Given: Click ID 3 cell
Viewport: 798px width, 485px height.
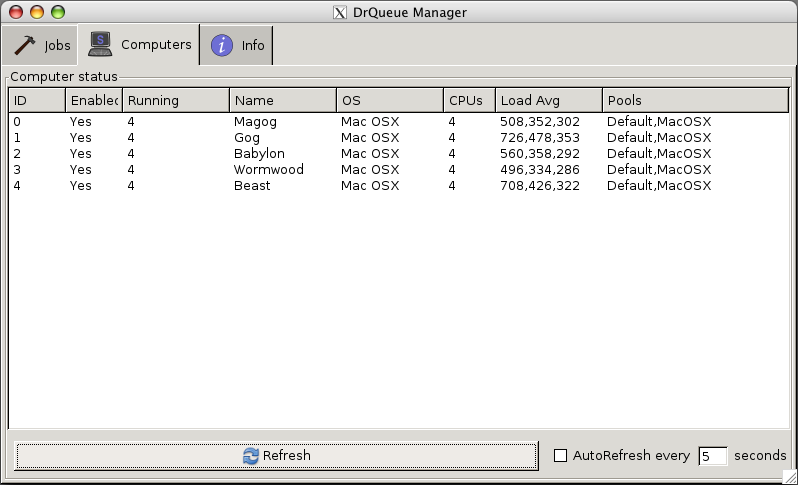Looking at the screenshot, I should (x=17, y=169).
